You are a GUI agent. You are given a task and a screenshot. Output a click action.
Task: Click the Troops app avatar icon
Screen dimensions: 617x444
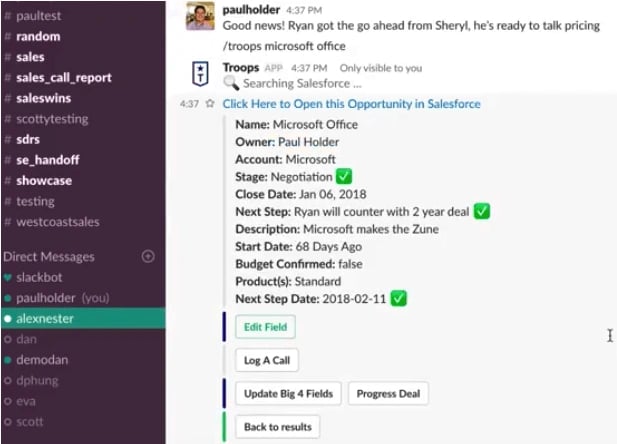[202, 73]
